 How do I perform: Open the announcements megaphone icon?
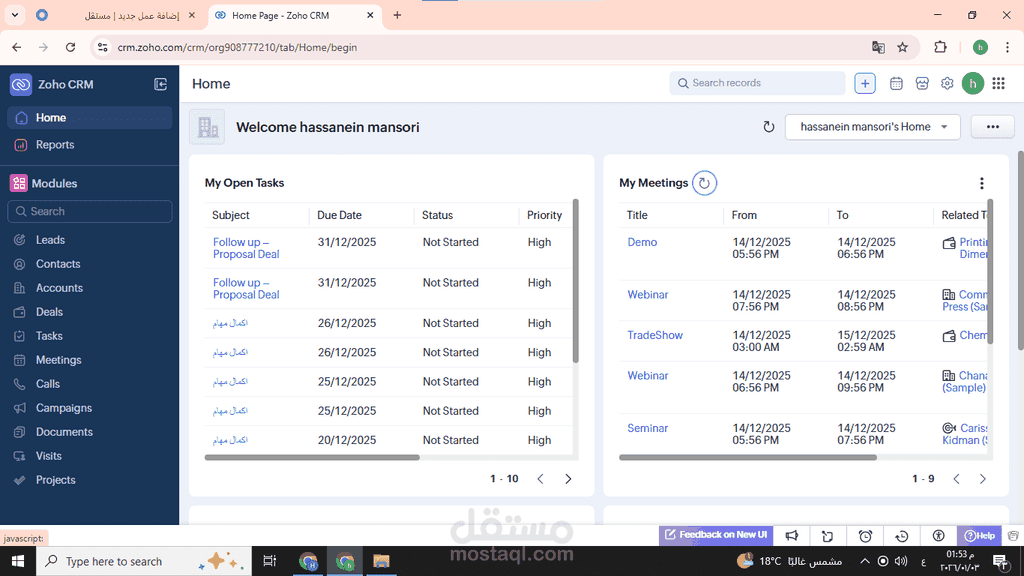[x=791, y=536]
